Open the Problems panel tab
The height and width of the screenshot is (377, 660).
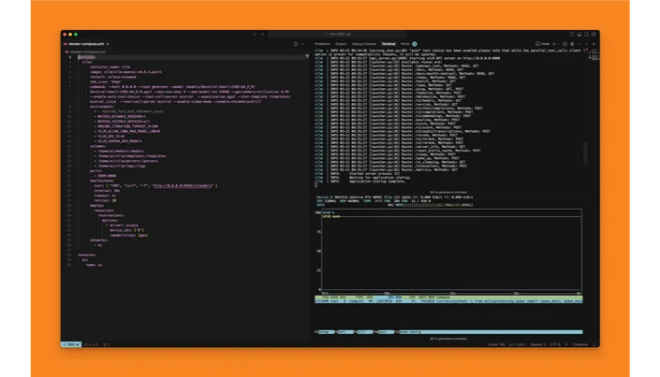(x=322, y=44)
